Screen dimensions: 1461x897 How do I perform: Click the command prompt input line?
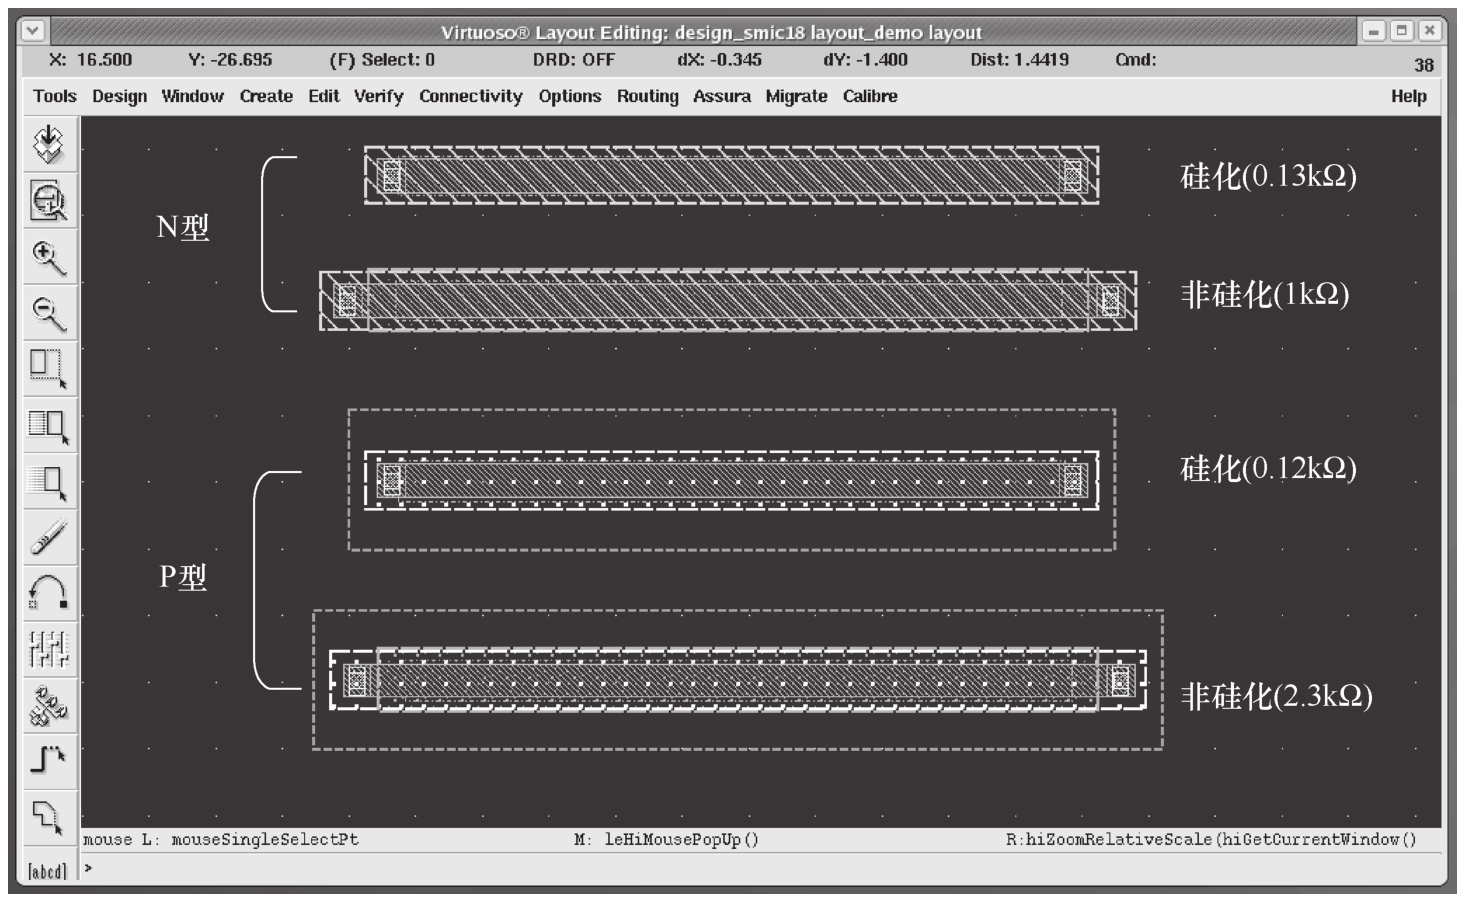point(760,868)
